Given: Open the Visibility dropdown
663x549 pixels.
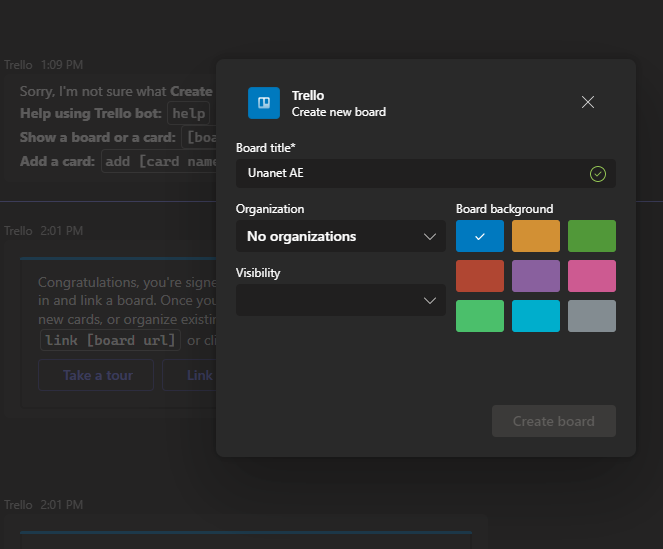Looking at the screenshot, I should click(x=340, y=300).
